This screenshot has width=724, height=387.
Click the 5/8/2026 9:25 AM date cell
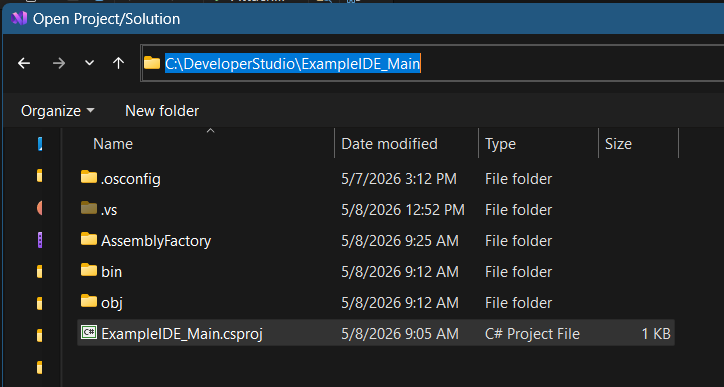[x=400, y=241]
